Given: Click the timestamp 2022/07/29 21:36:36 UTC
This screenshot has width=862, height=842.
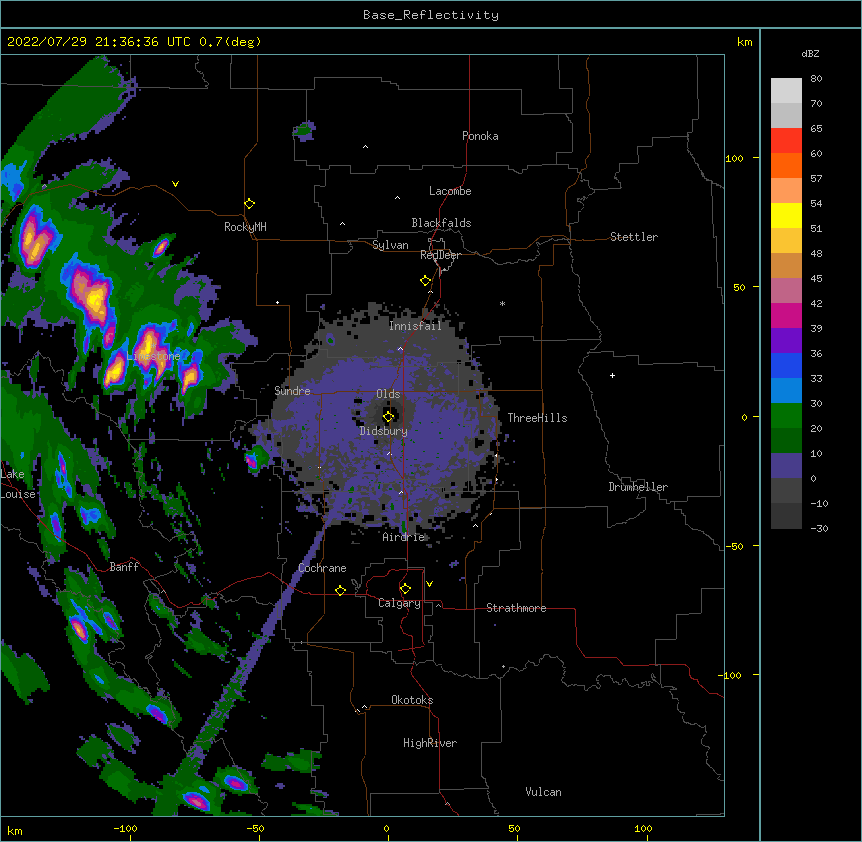Looking at the screenshot, I should (x=98, y=42).
